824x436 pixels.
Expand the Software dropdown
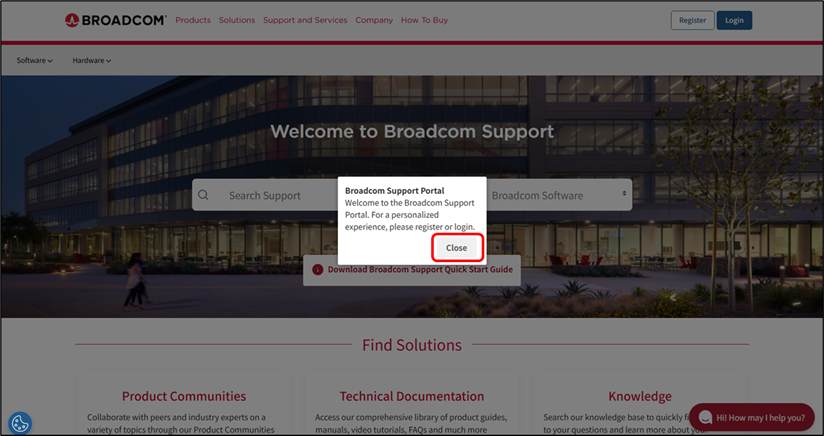click(35, 60)
